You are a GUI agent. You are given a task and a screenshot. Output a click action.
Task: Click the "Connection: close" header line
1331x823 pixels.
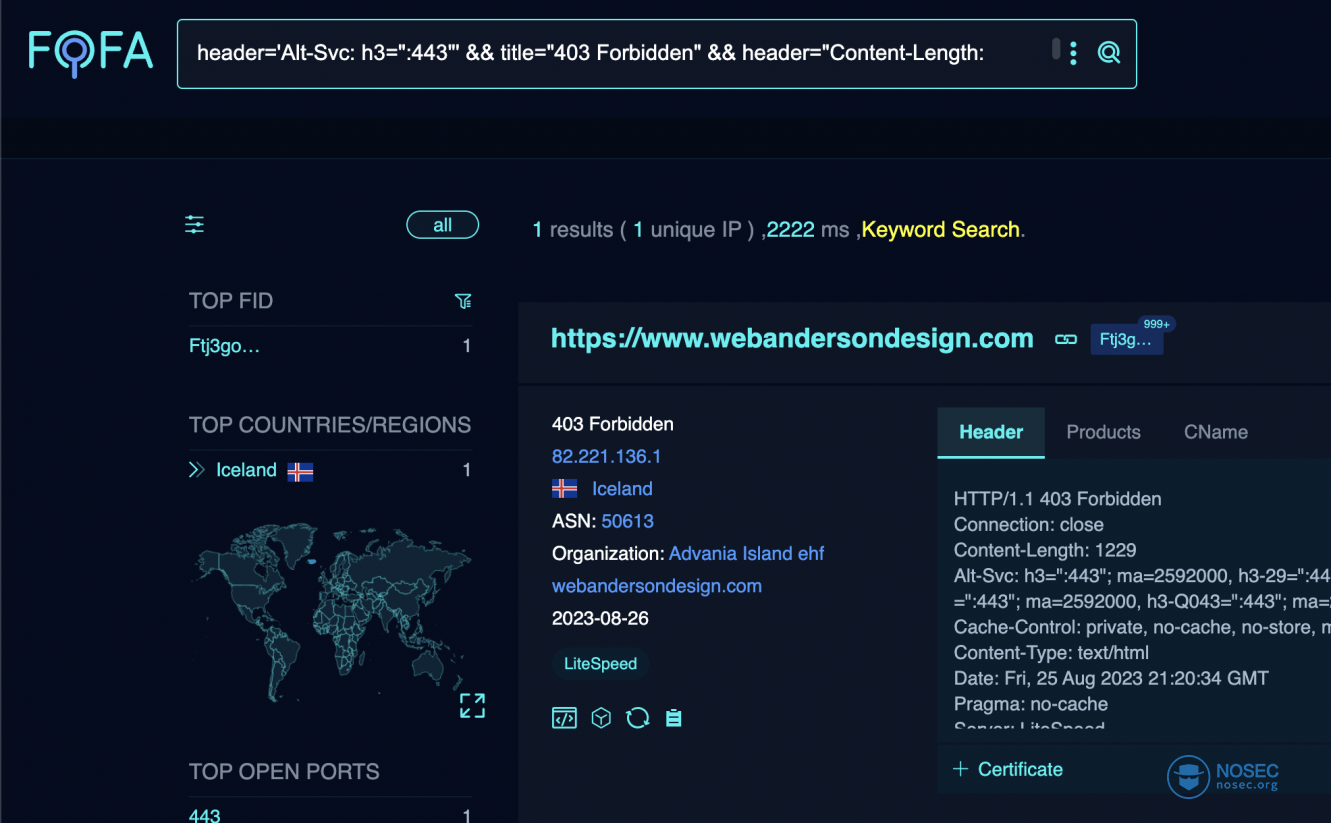pyautogui.click(x=1029, y=524)
